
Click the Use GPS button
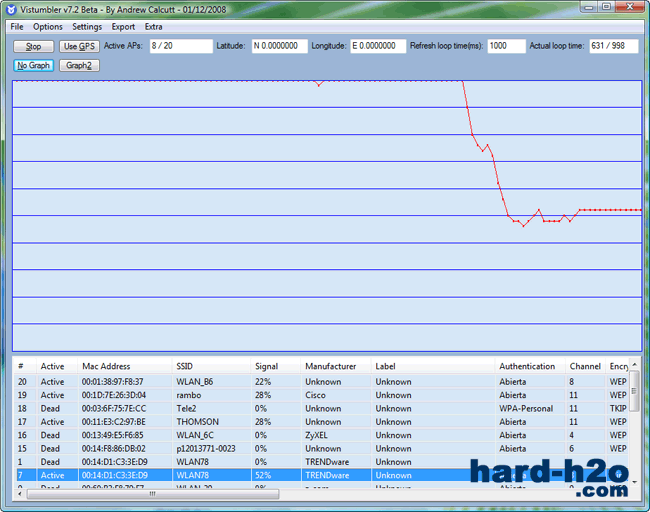[x=79, y=46]
